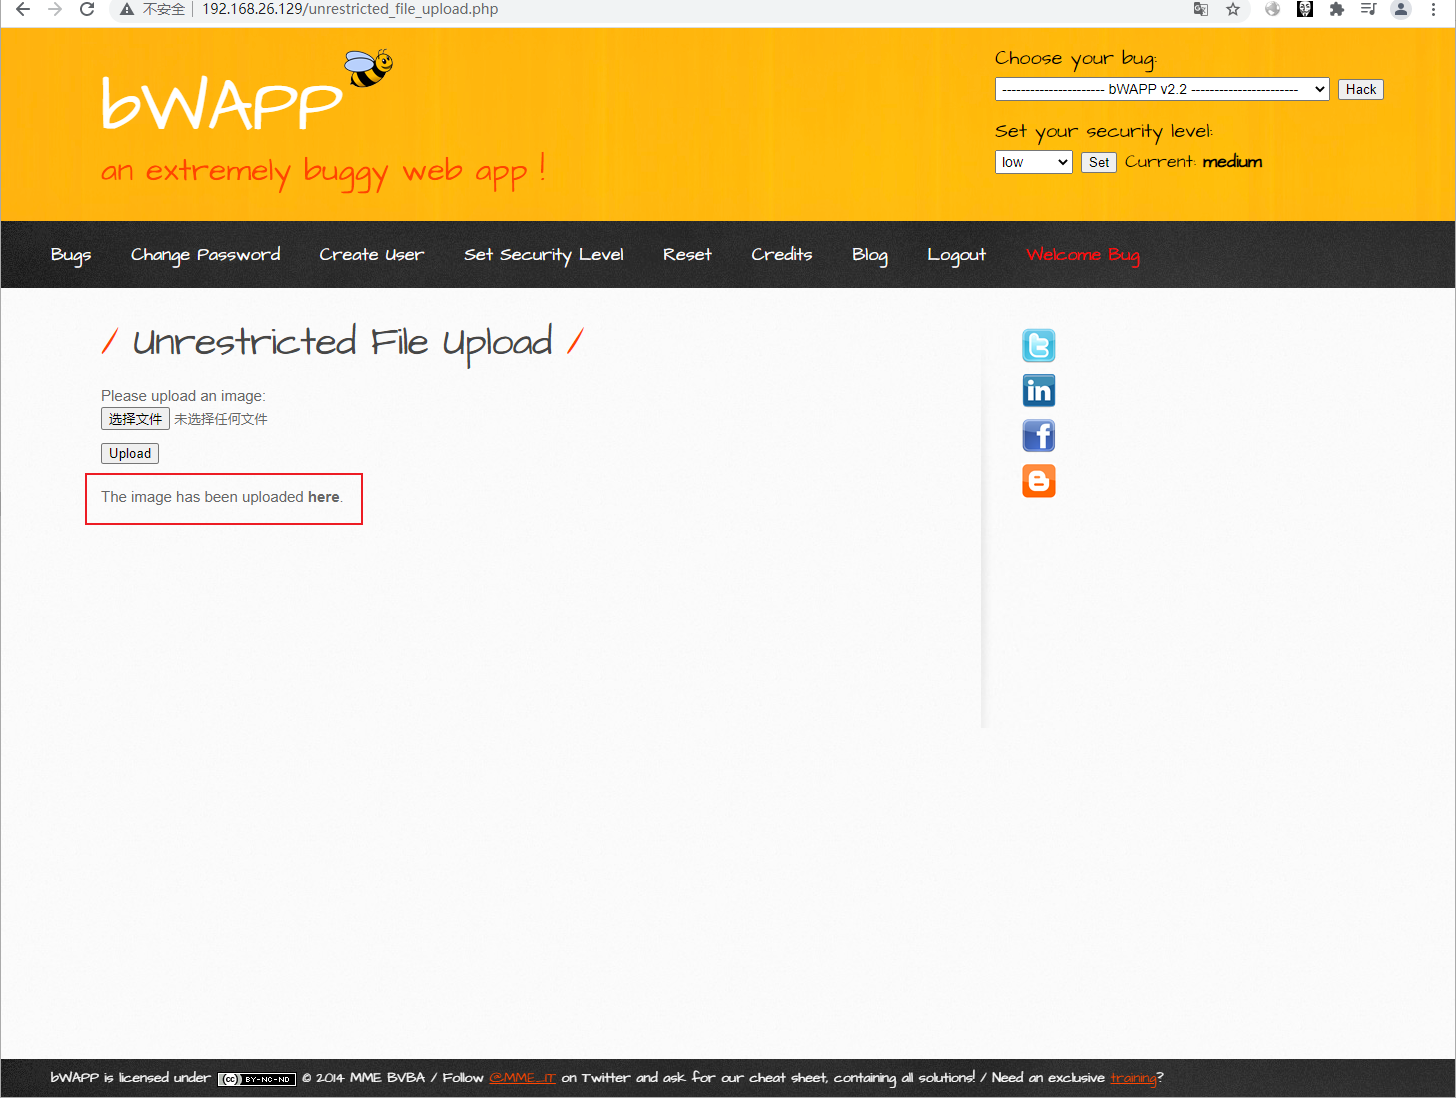Select Logout in the navigation bar

957,255
